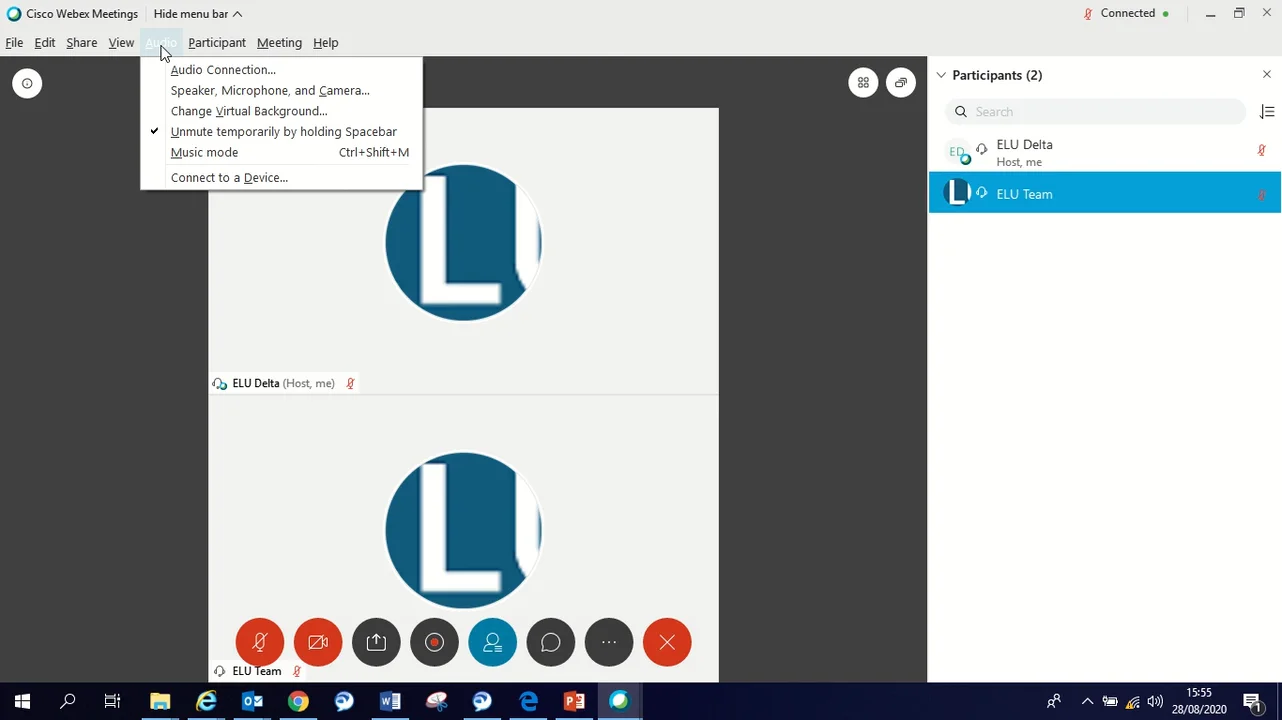1282x720 pixels.
Task: Open Task View on taskbar
Action: [x=112, y=701]
